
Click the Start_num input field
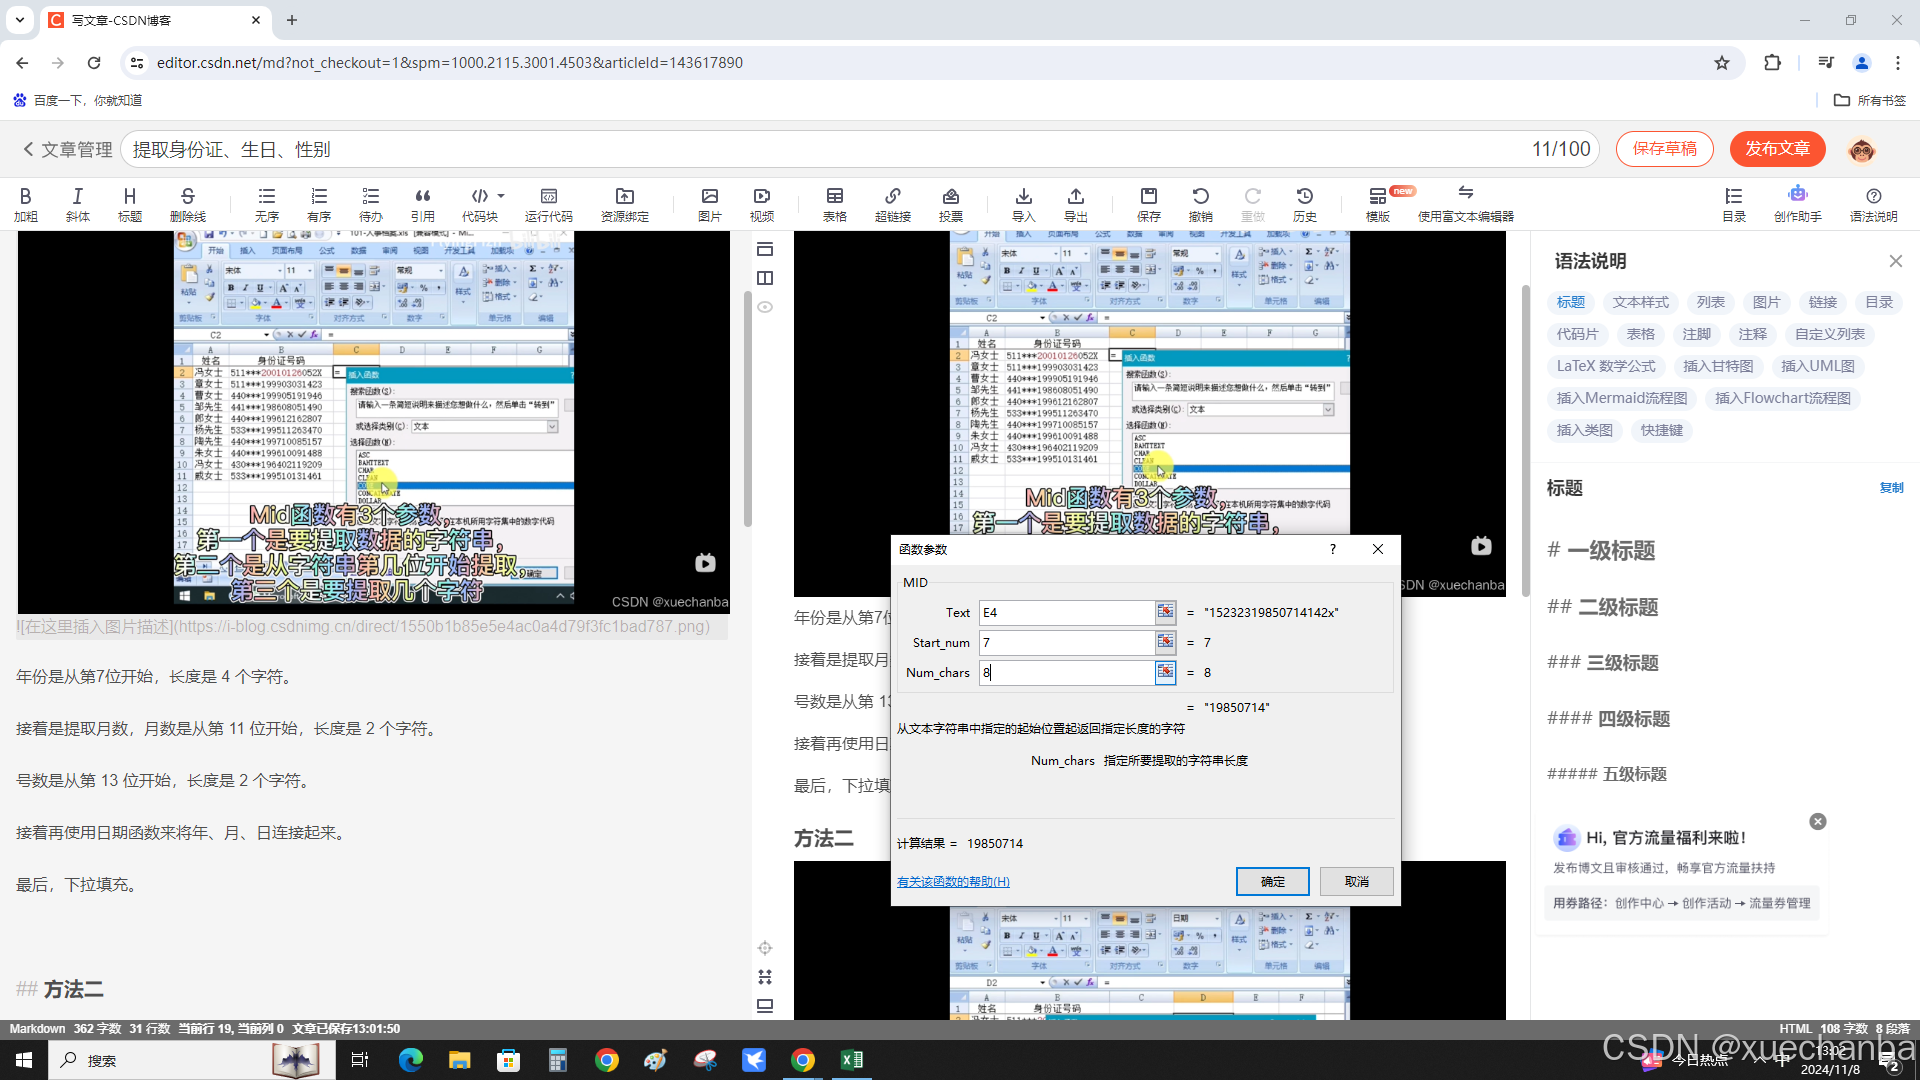[1066, 642]
